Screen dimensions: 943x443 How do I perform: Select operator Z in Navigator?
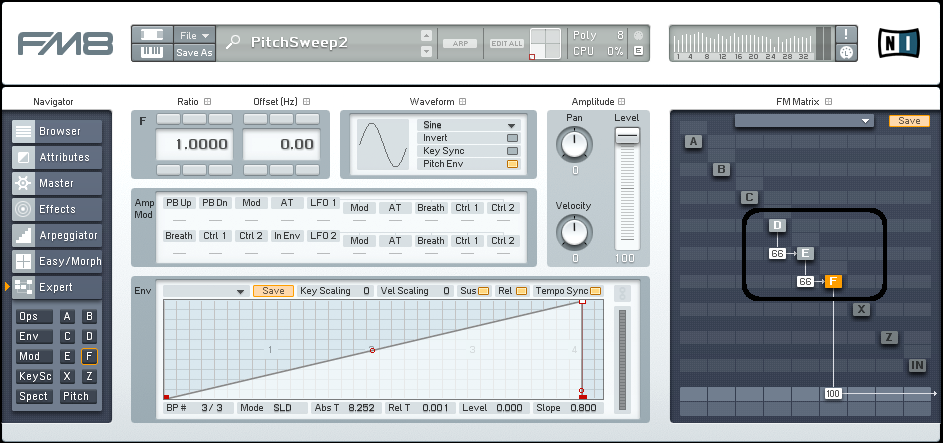coord(89,376)
